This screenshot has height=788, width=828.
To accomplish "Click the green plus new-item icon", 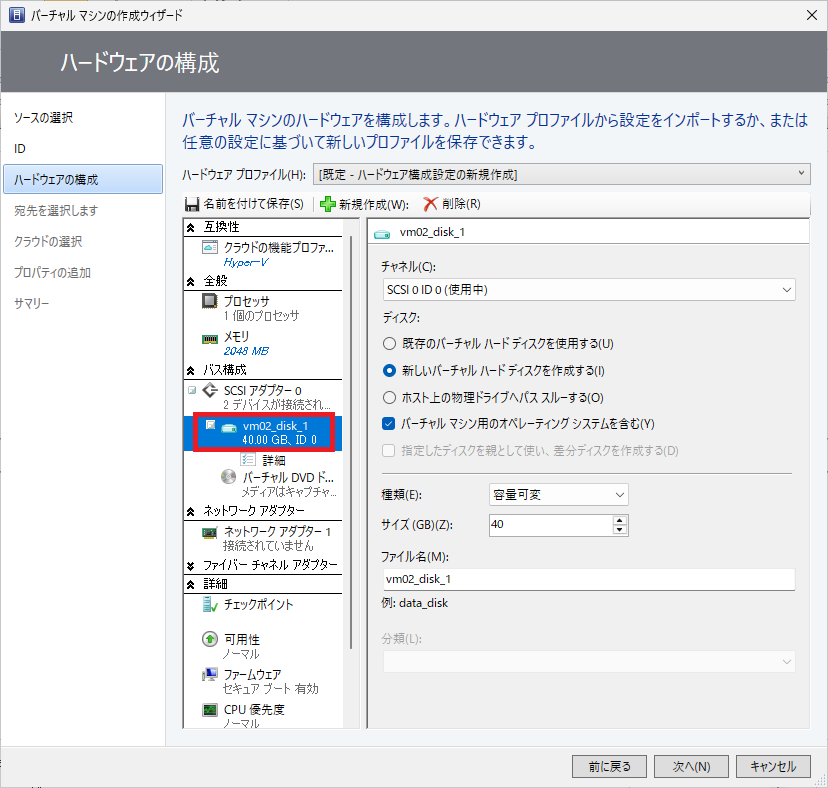I will pos(328,204).
